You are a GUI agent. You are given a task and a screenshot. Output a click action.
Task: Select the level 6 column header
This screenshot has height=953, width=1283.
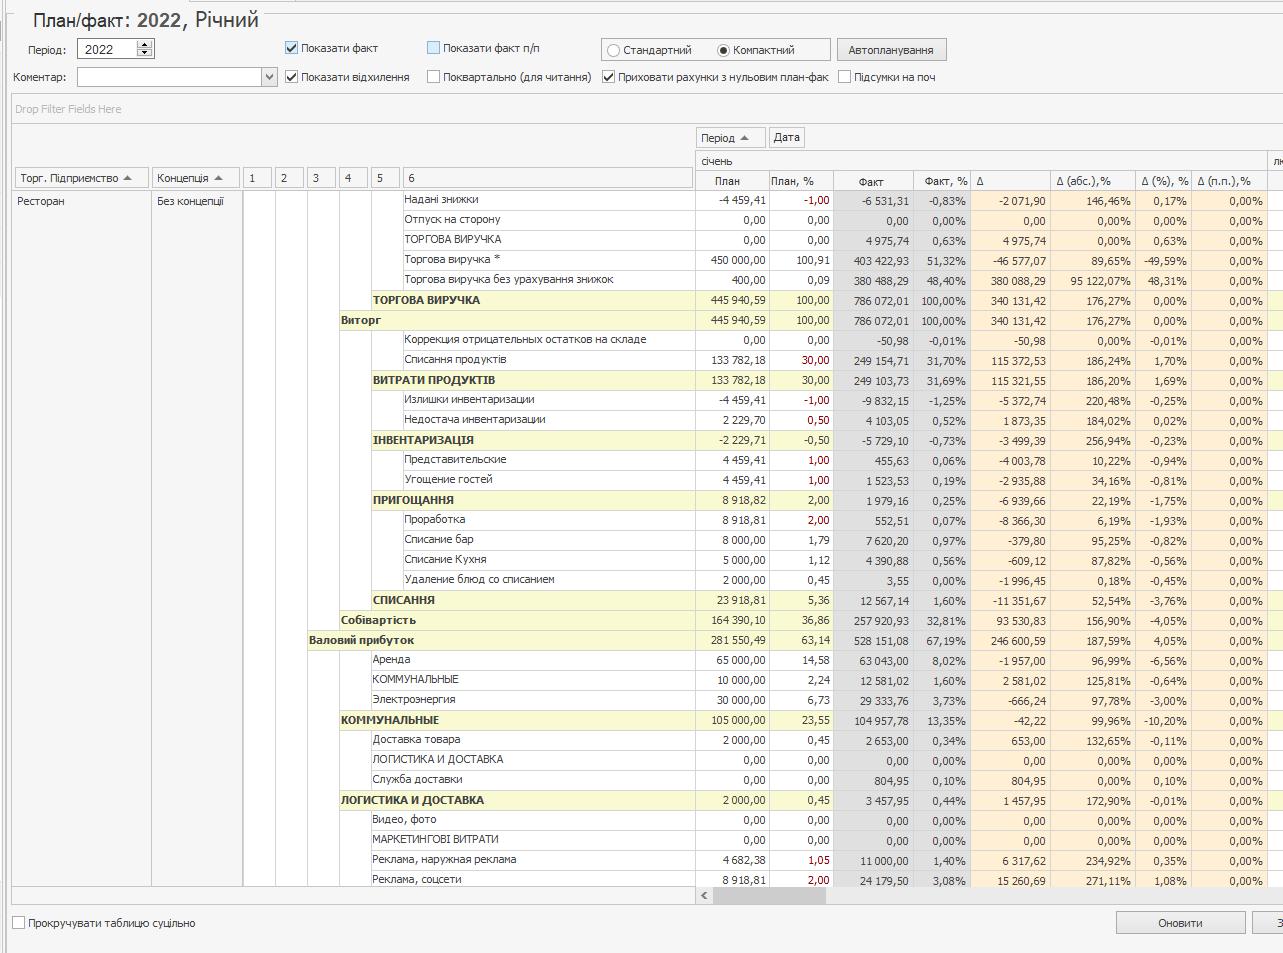point(547,178)
